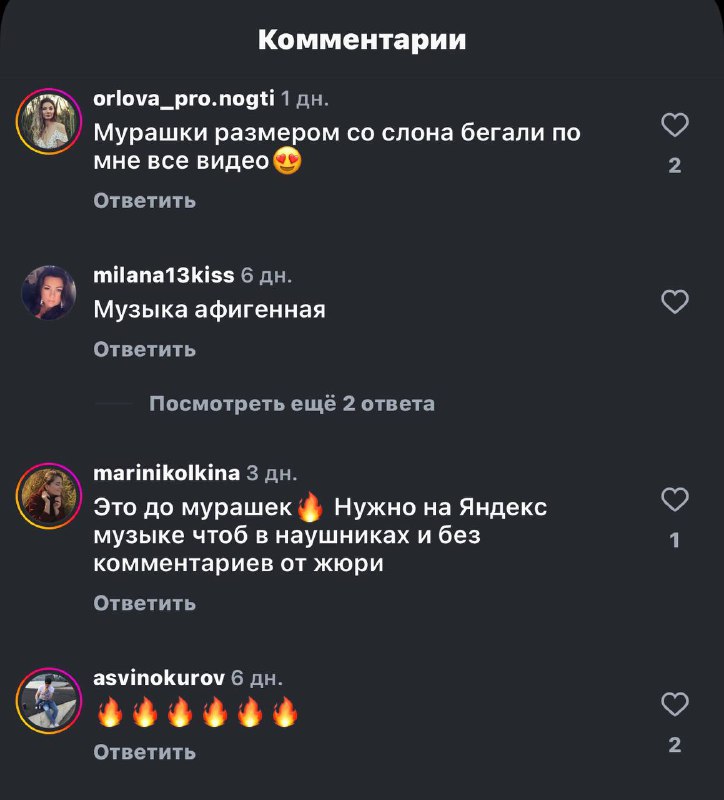Image resolution: width=724 pixels, height=800 pixels.
Task: Open milana13kiss's avatar
Action: (x=48, y=293)
